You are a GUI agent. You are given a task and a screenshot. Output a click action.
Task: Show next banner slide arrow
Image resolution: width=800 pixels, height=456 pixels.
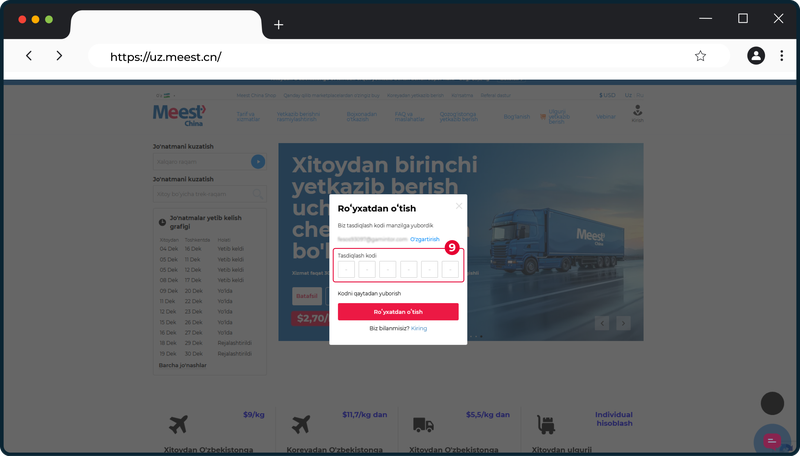coord(623,323)
